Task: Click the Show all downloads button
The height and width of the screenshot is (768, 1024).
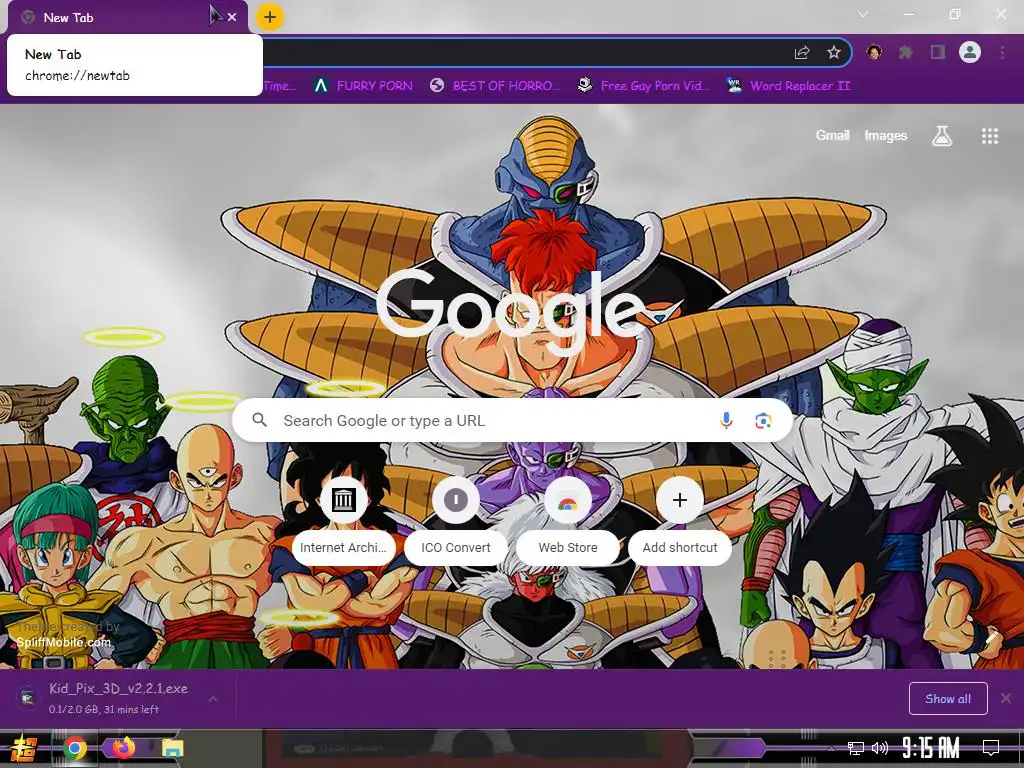Action: [x=948, y=699]
